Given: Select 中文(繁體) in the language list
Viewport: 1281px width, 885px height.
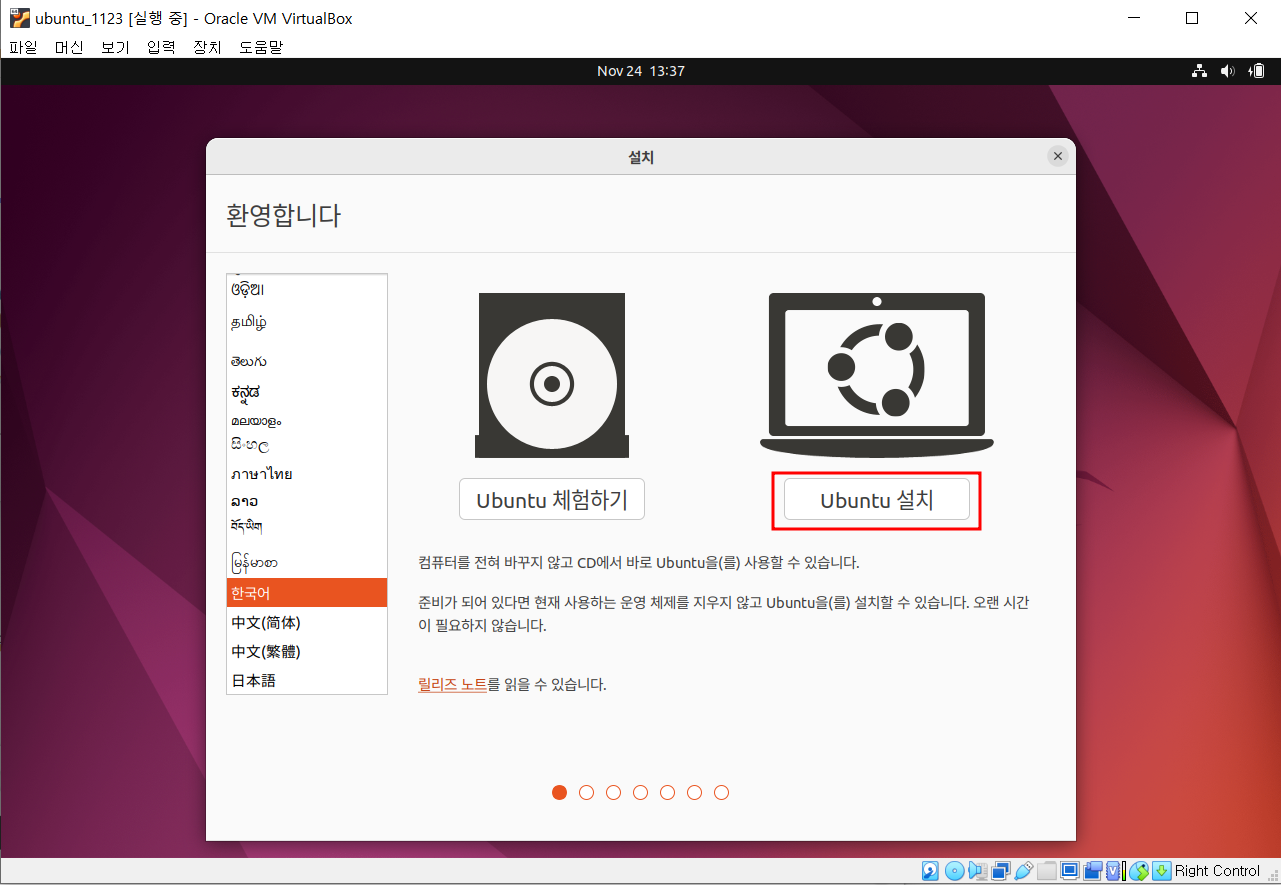Looking at the screenshot, I should (307, 651).
